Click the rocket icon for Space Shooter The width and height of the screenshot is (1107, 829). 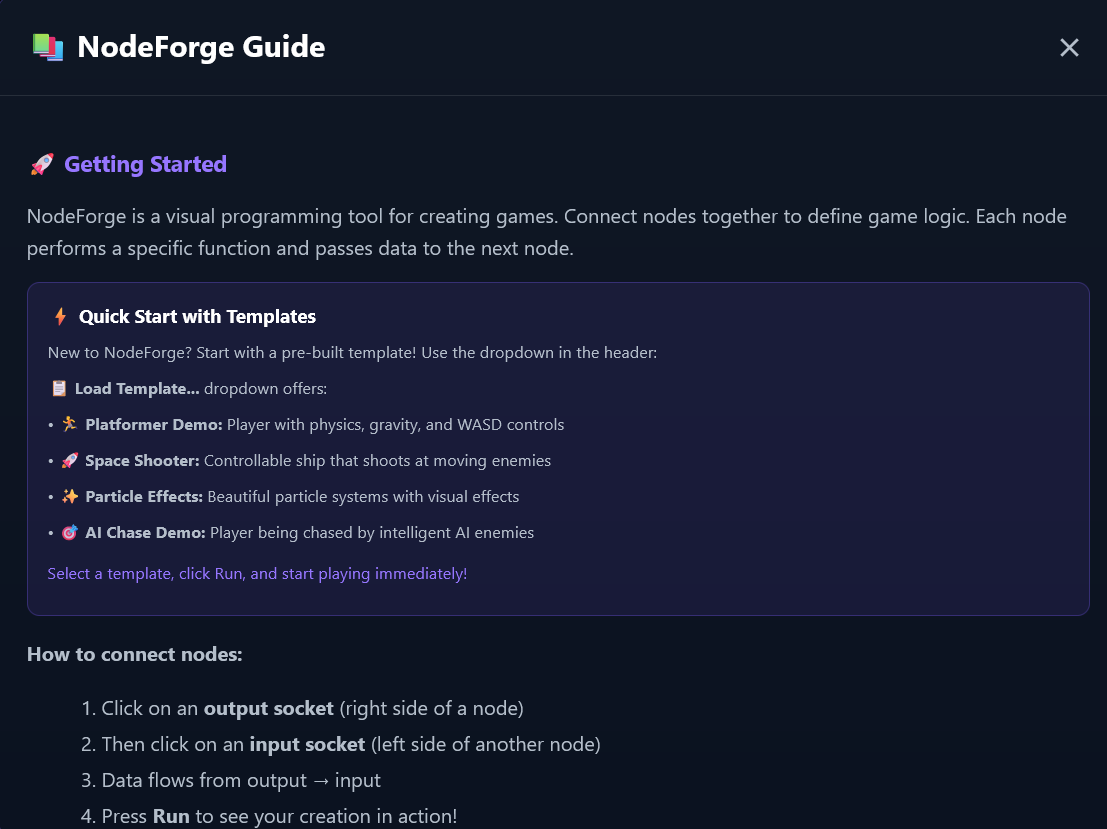[69, 461]
